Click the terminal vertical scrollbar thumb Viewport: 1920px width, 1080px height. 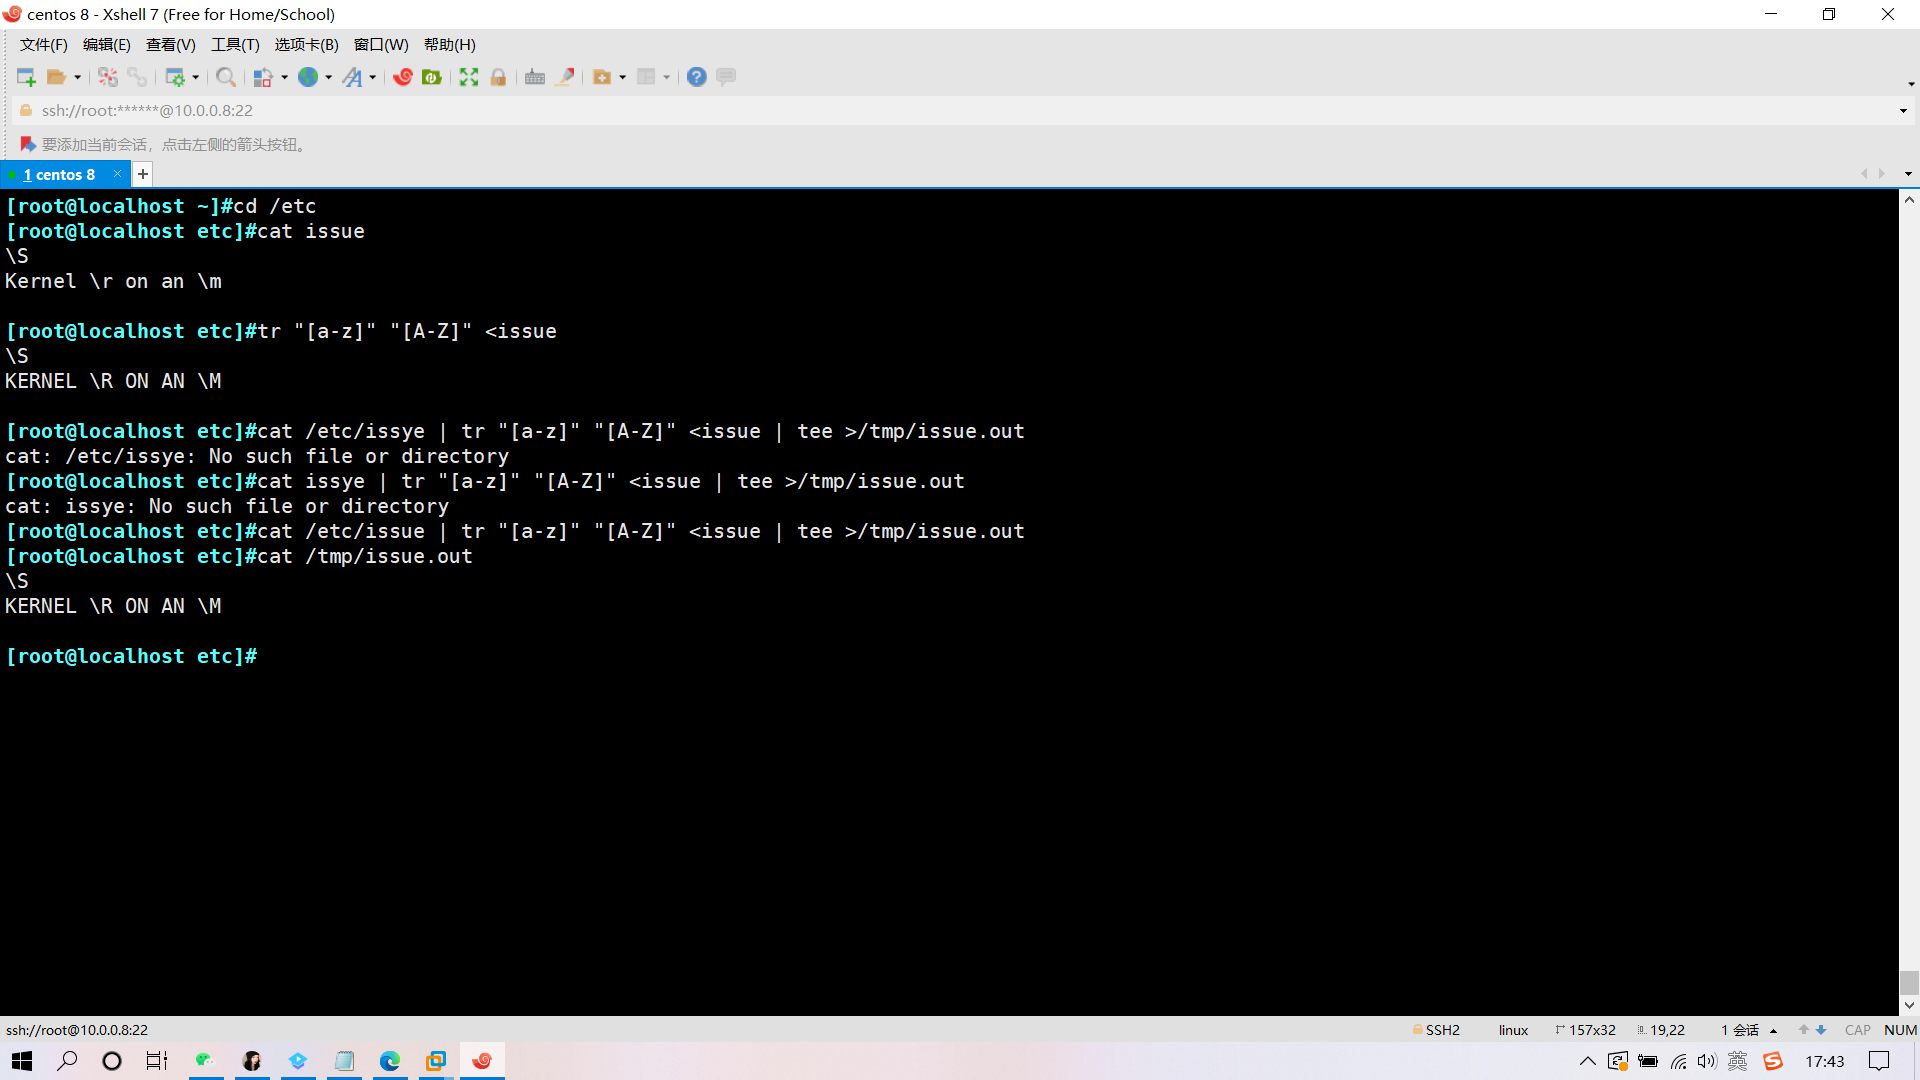coord(1909,982)
